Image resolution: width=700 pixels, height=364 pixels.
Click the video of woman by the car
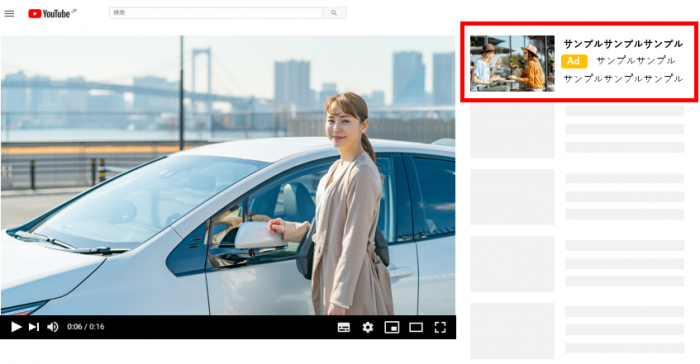pos(228,175)
